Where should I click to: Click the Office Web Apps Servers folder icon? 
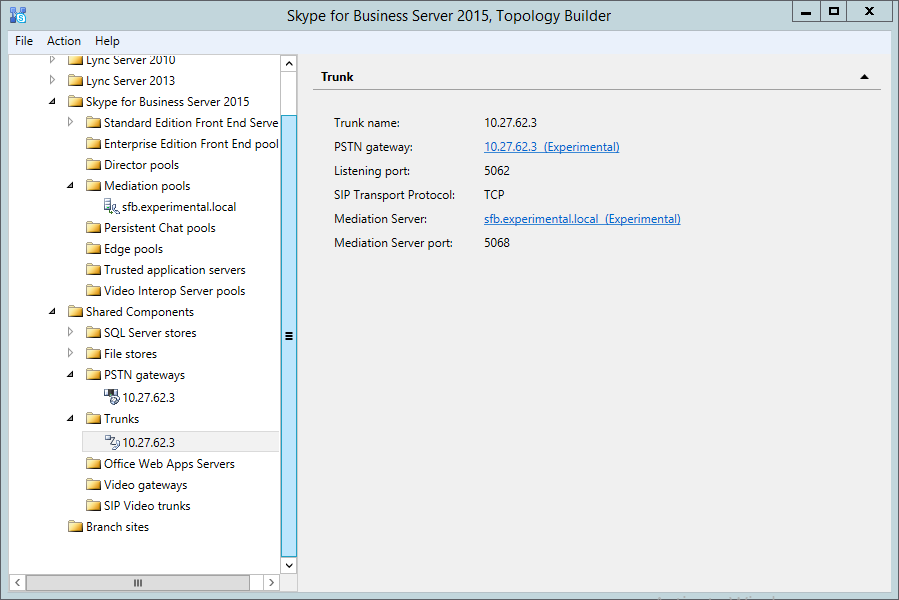(93, 464)
